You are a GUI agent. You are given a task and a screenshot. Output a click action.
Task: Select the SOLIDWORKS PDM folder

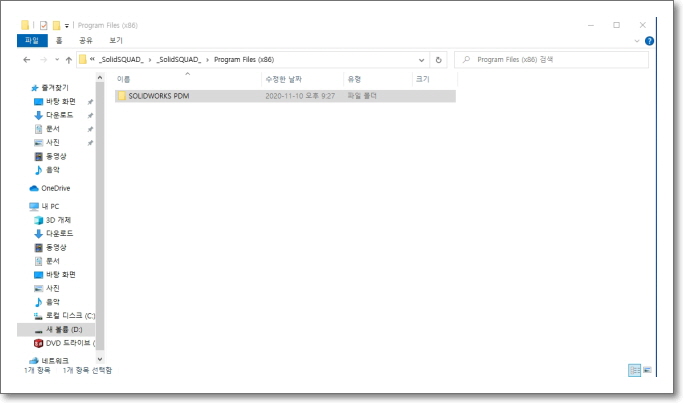pyautogui.click(x=285, y=96)
